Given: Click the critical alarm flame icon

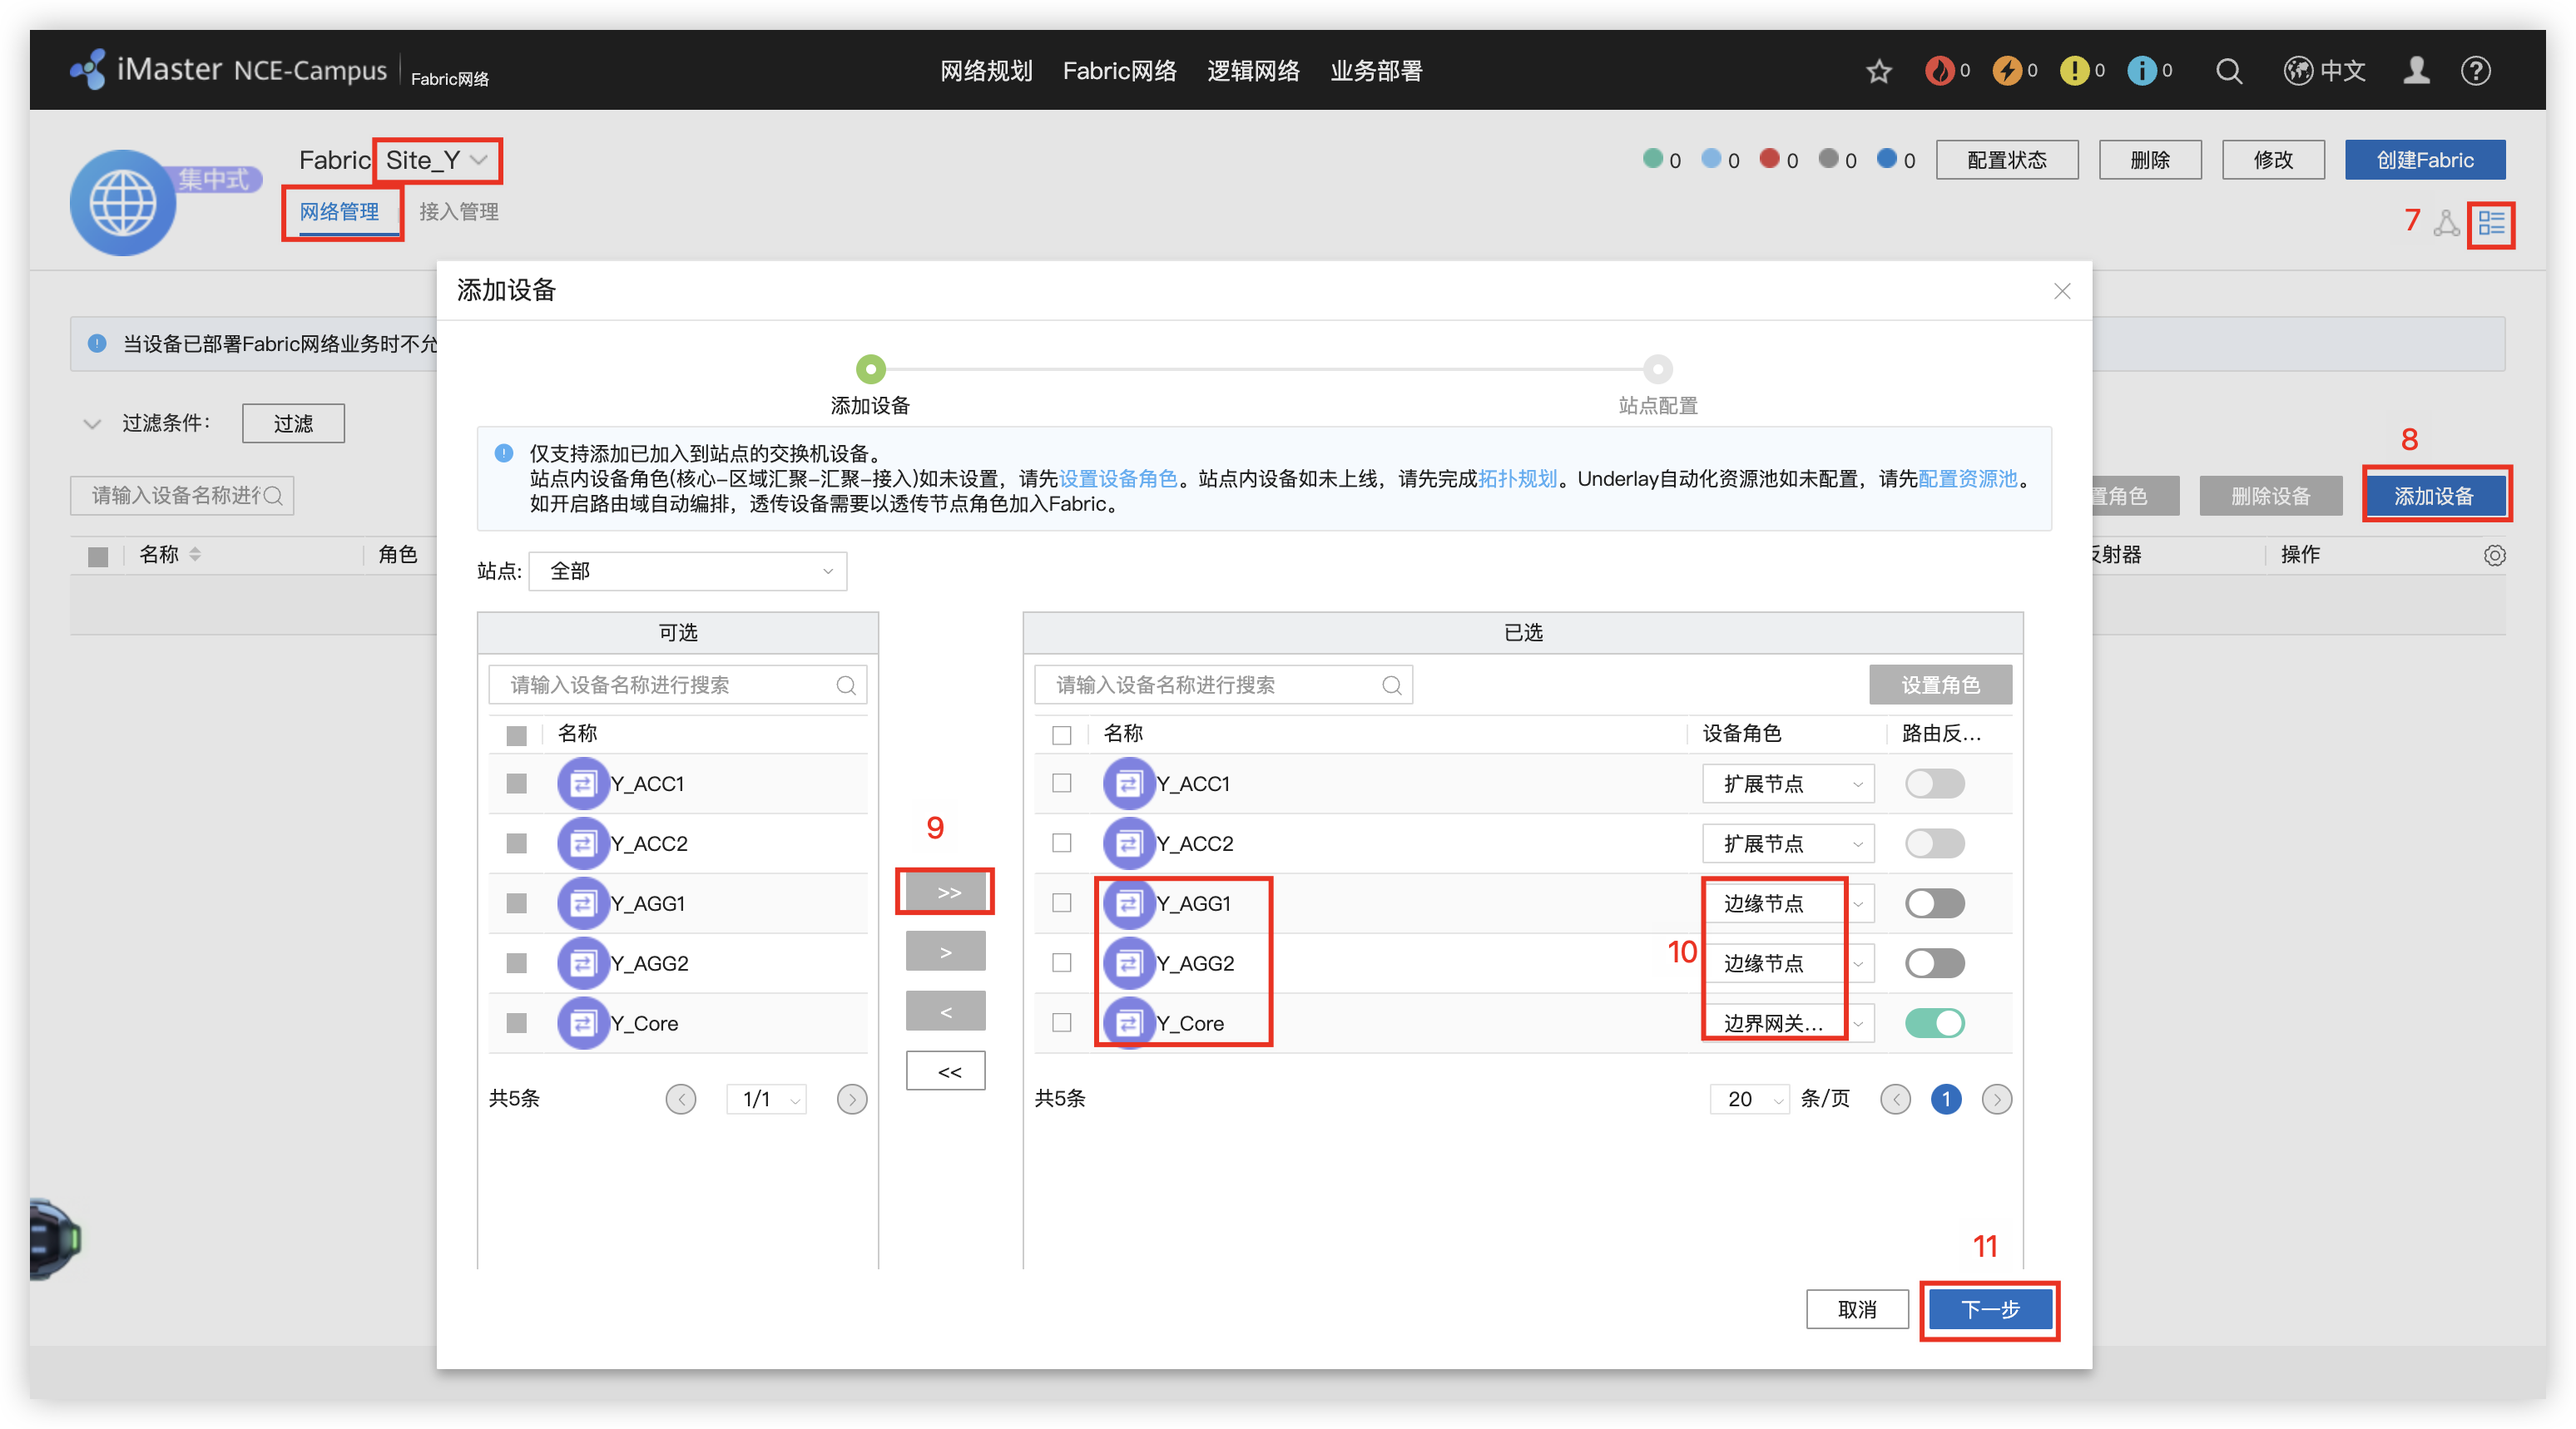Looking at the screenshot, I should 1939,71.
